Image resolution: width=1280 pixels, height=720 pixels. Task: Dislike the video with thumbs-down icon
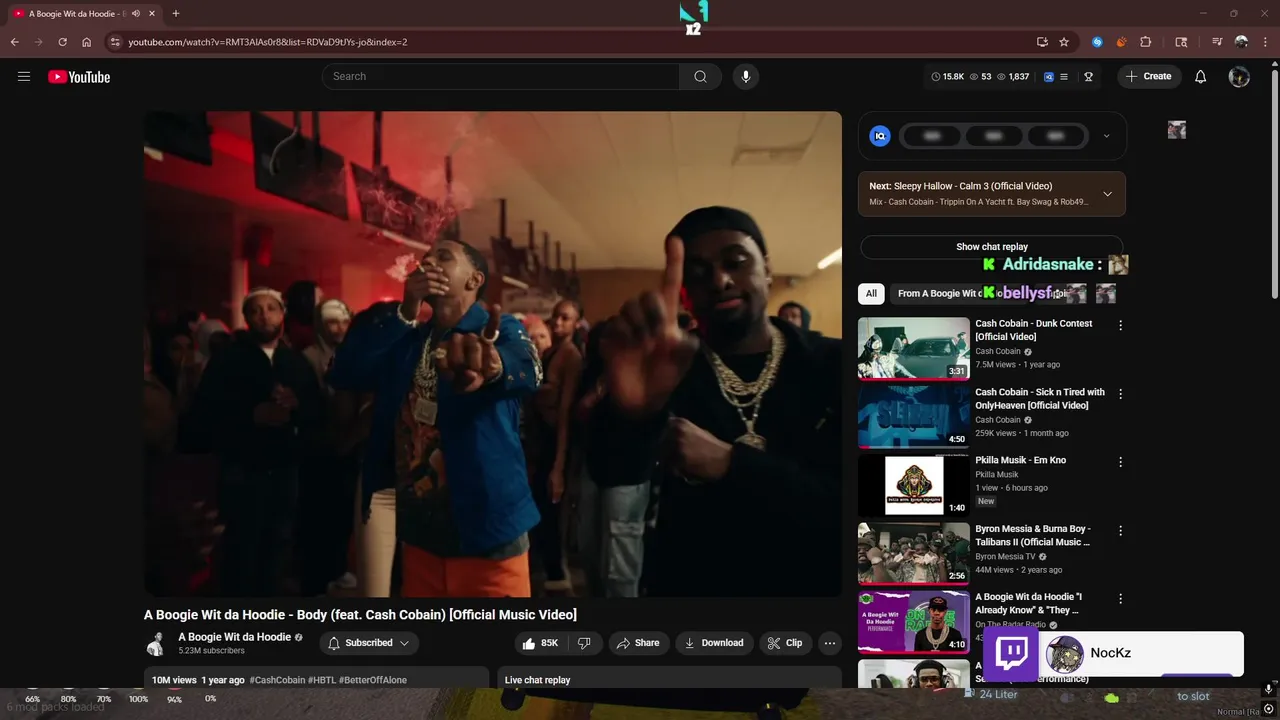tap(584, 643)
